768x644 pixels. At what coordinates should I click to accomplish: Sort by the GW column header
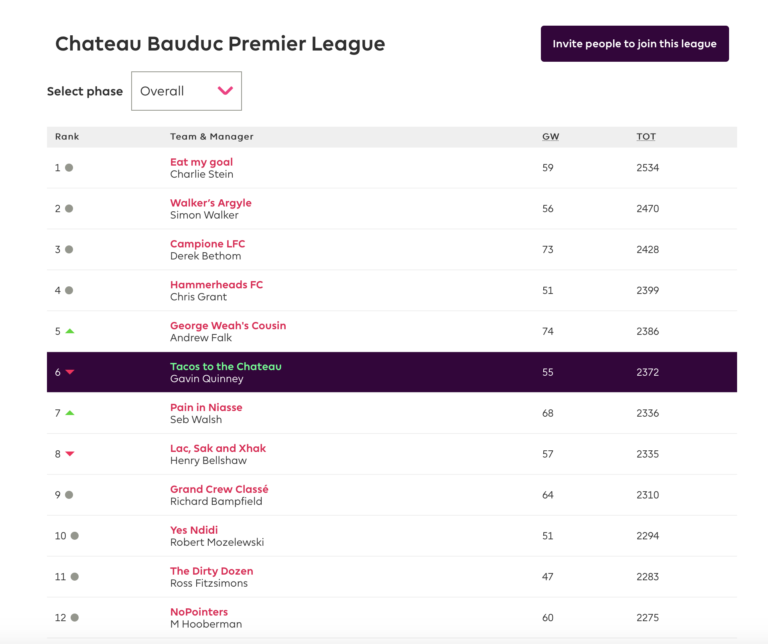[x=550, y=136]
